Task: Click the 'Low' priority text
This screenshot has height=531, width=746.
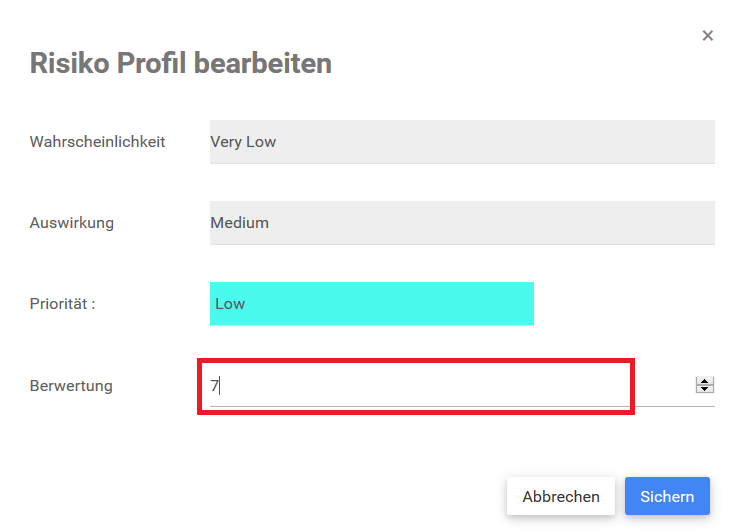Action: pyautogui.click(x=230, y=304)
